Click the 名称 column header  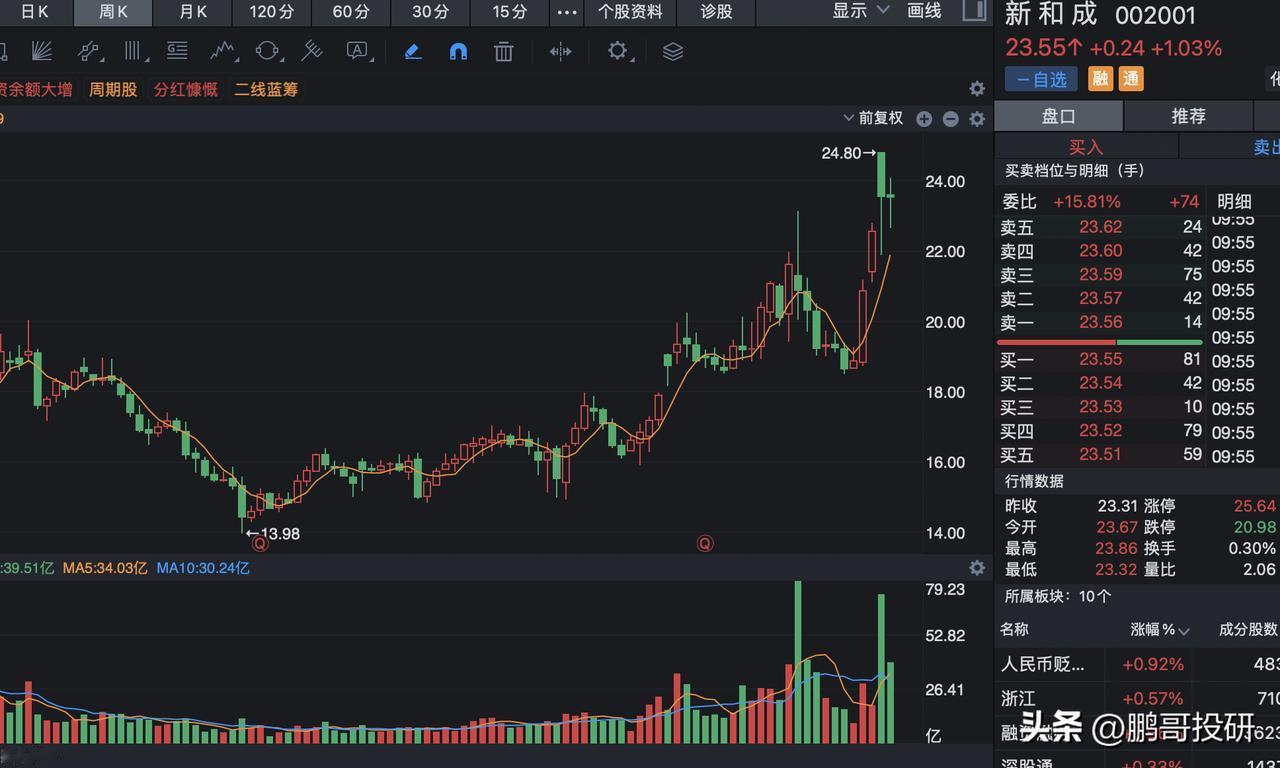pyautogui.click(x=1014, y=629)
